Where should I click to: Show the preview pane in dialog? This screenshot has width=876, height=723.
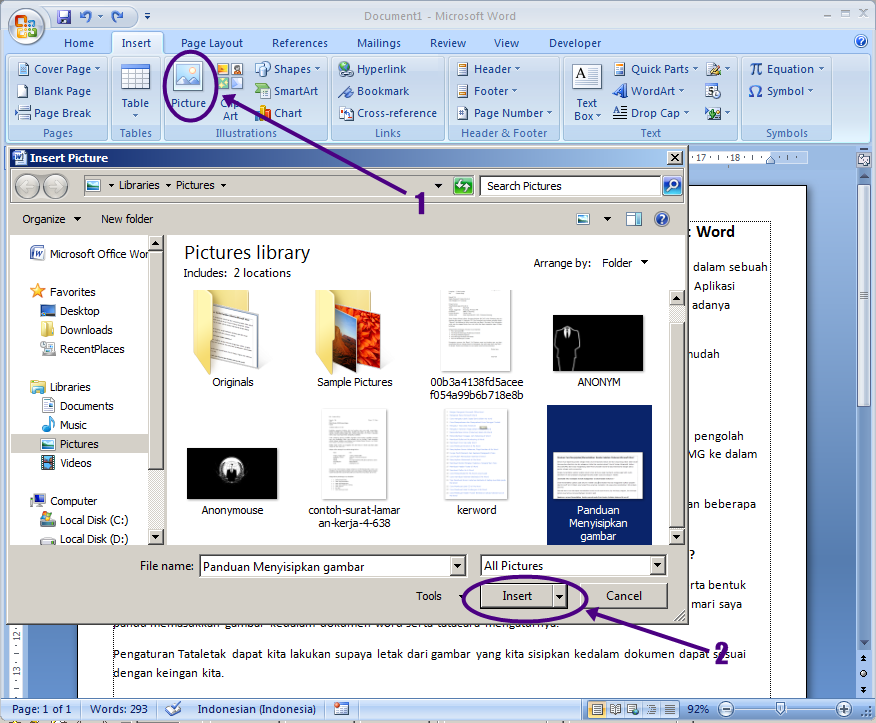634,219
